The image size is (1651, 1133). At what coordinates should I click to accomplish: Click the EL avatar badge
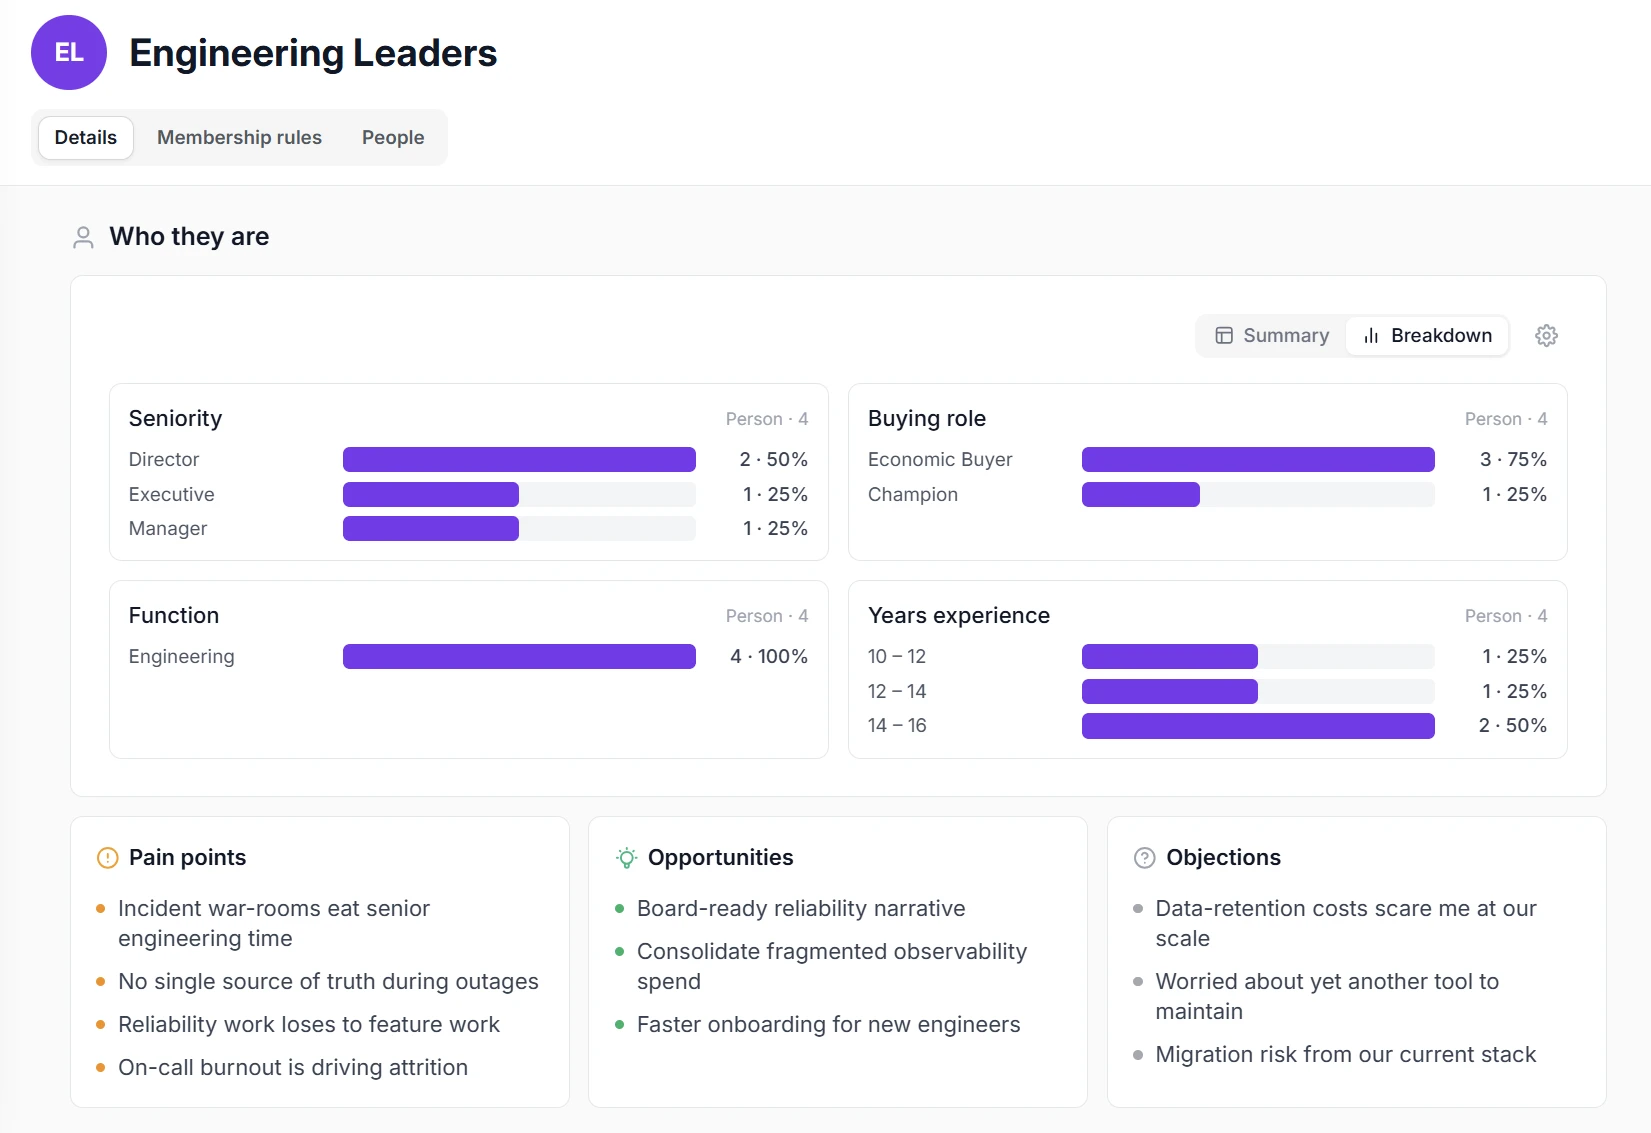click(x=69, y=52)
